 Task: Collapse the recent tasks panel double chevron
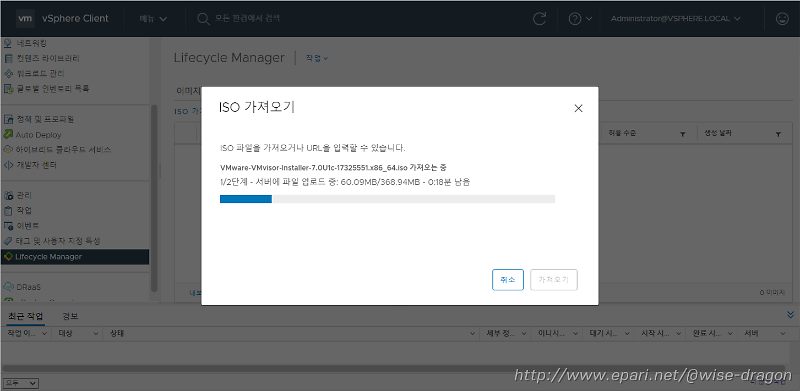791,314
